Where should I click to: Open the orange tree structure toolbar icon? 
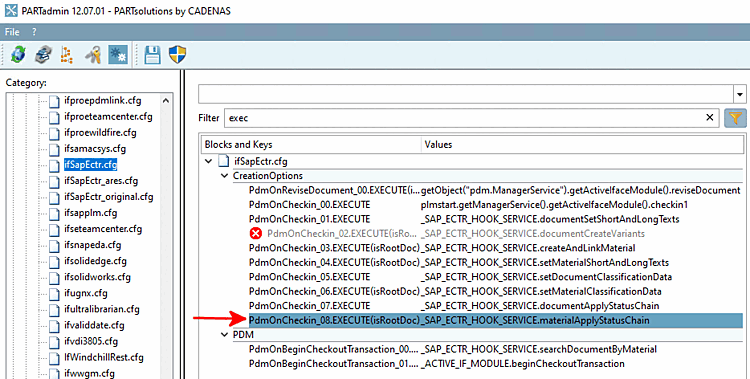67,55
